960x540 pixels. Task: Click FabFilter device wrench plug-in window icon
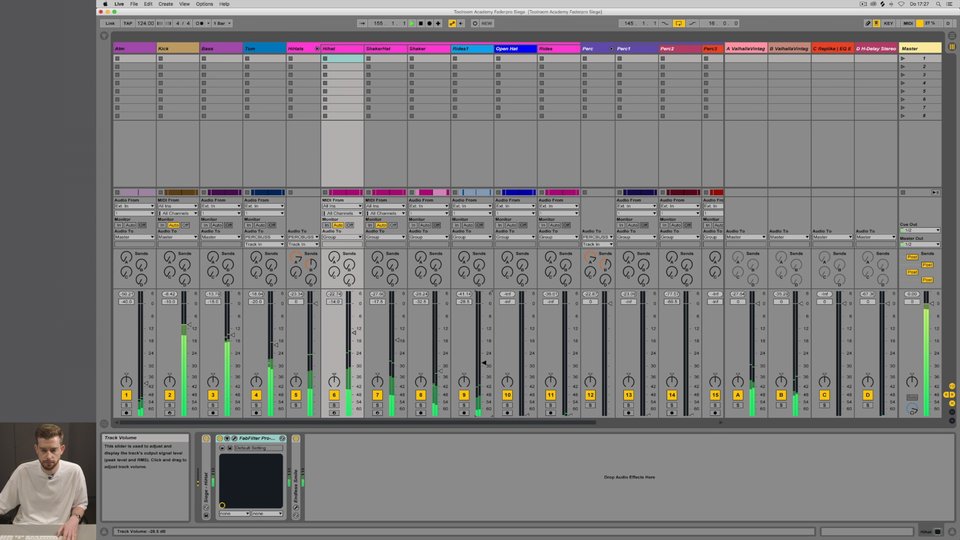(x=234, y=438)
